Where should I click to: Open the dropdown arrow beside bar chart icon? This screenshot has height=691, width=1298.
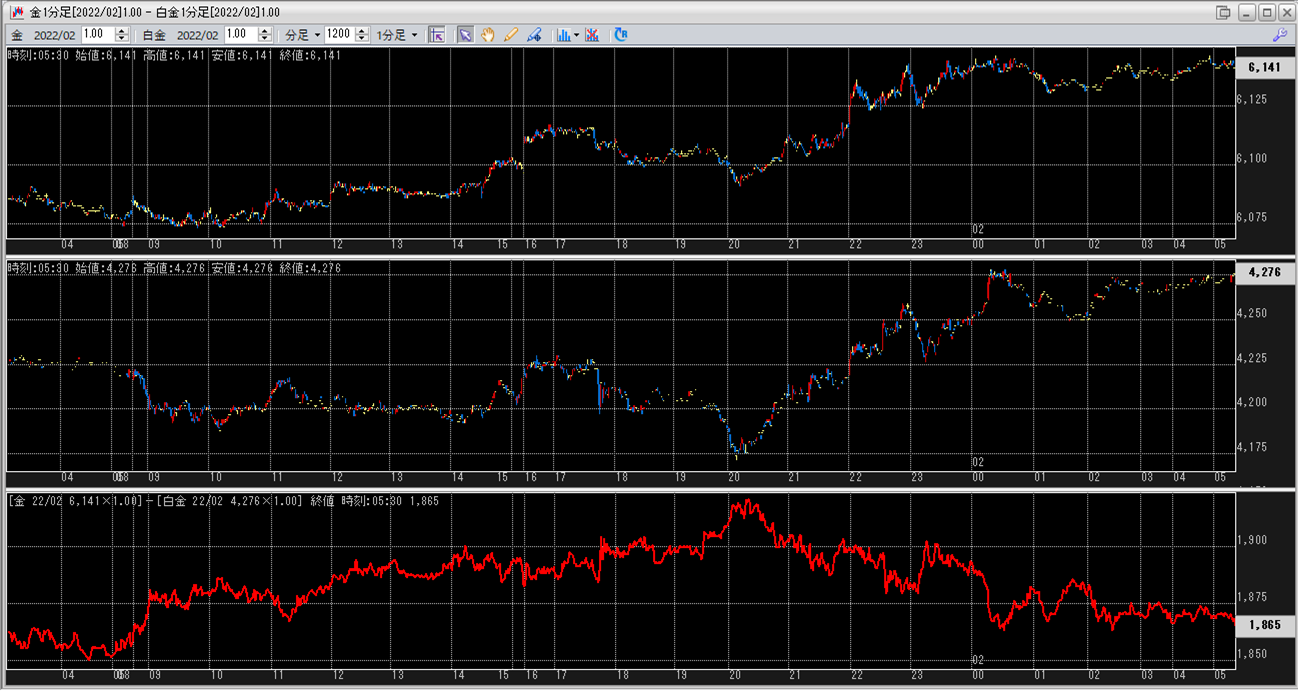[x=577, y=34]
